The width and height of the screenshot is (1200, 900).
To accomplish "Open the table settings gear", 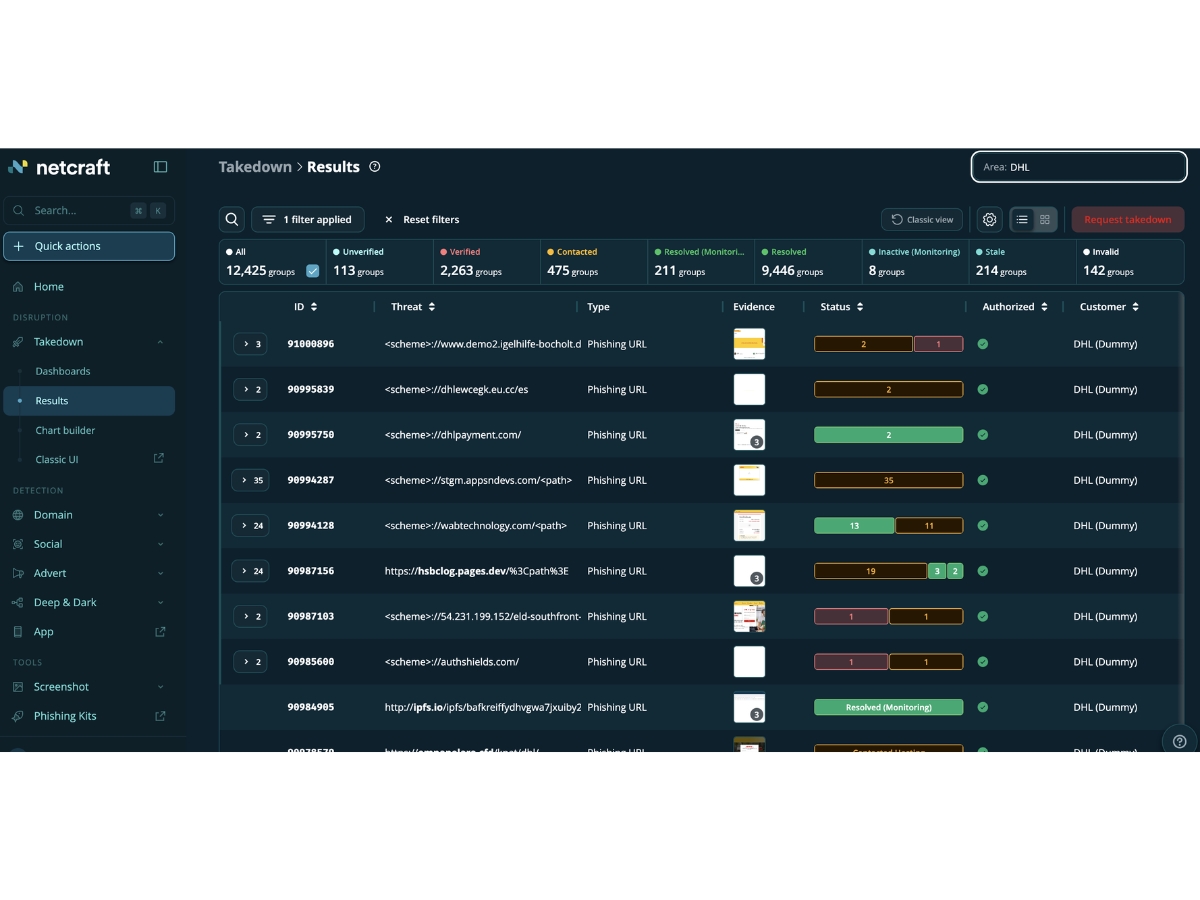I will [x=990, y=220].
